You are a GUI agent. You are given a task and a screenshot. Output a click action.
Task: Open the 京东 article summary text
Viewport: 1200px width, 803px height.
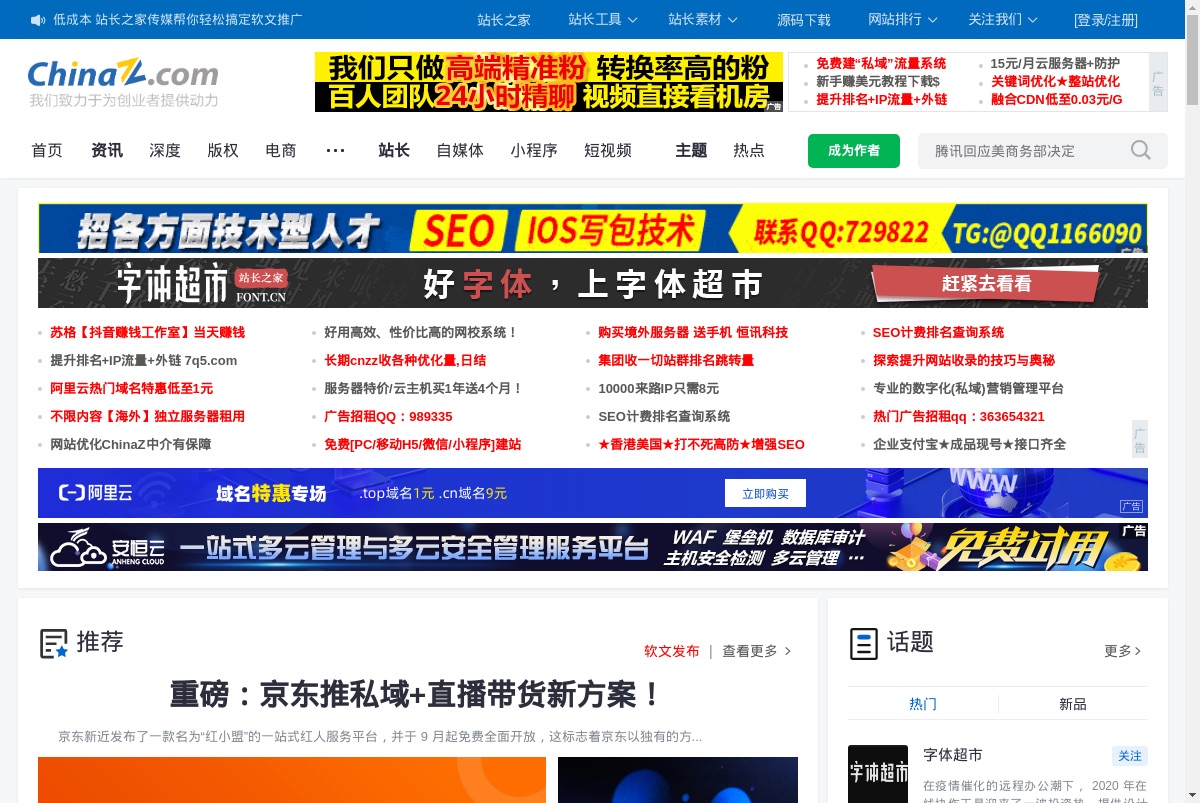point(380,737)
